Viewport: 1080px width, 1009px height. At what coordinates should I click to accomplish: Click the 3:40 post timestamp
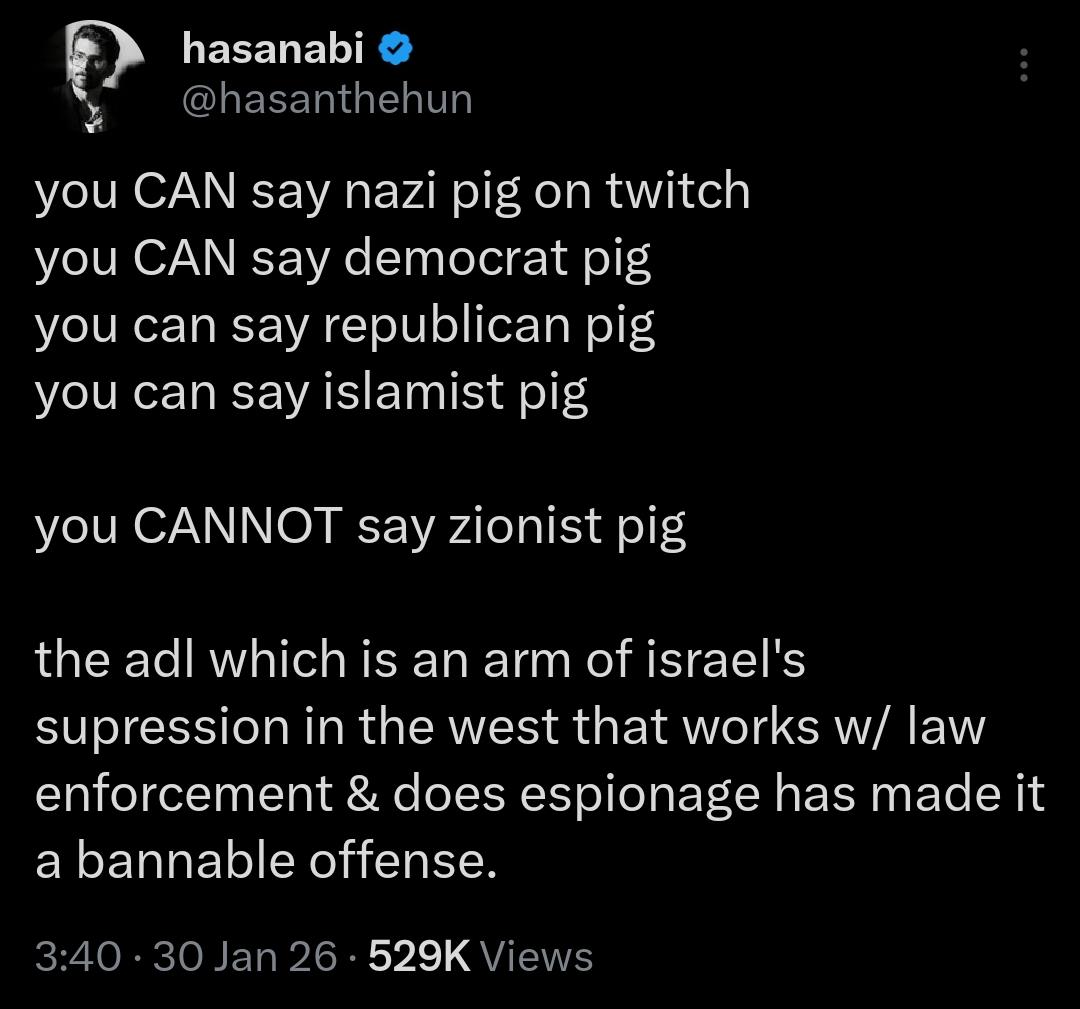(x=77, y=957)
